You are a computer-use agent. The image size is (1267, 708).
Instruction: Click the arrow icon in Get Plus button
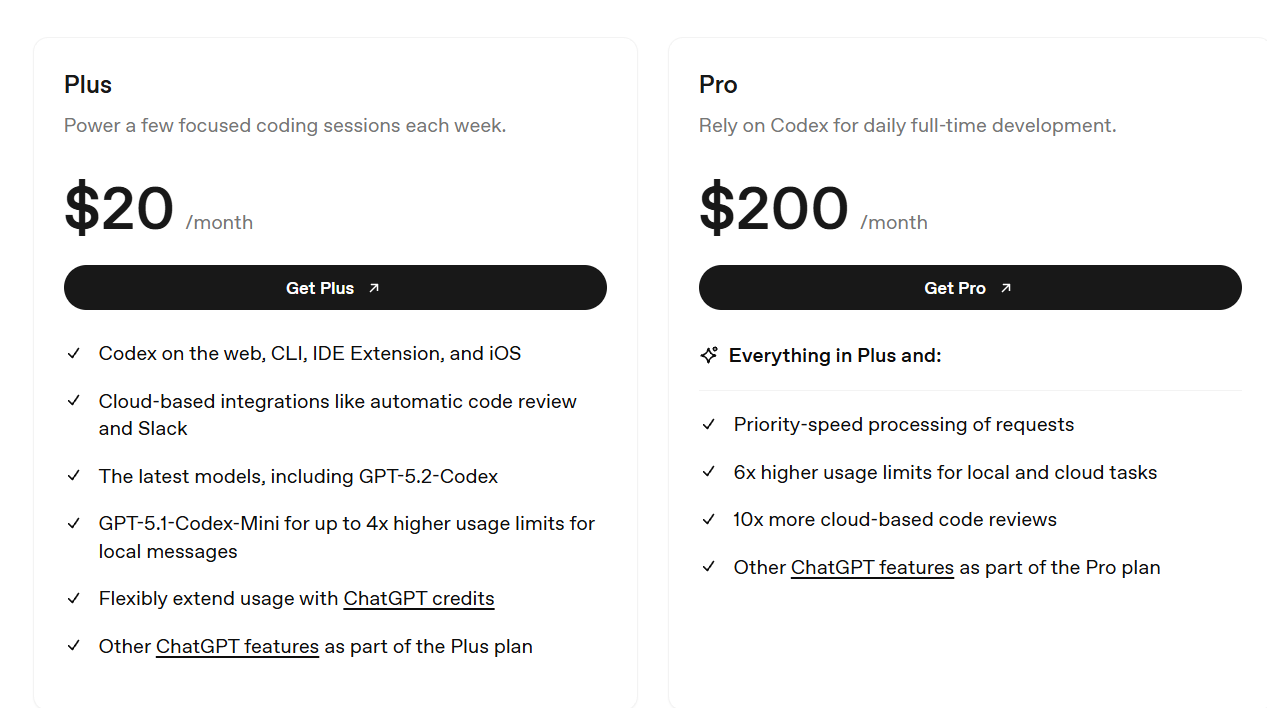point(374,288)
